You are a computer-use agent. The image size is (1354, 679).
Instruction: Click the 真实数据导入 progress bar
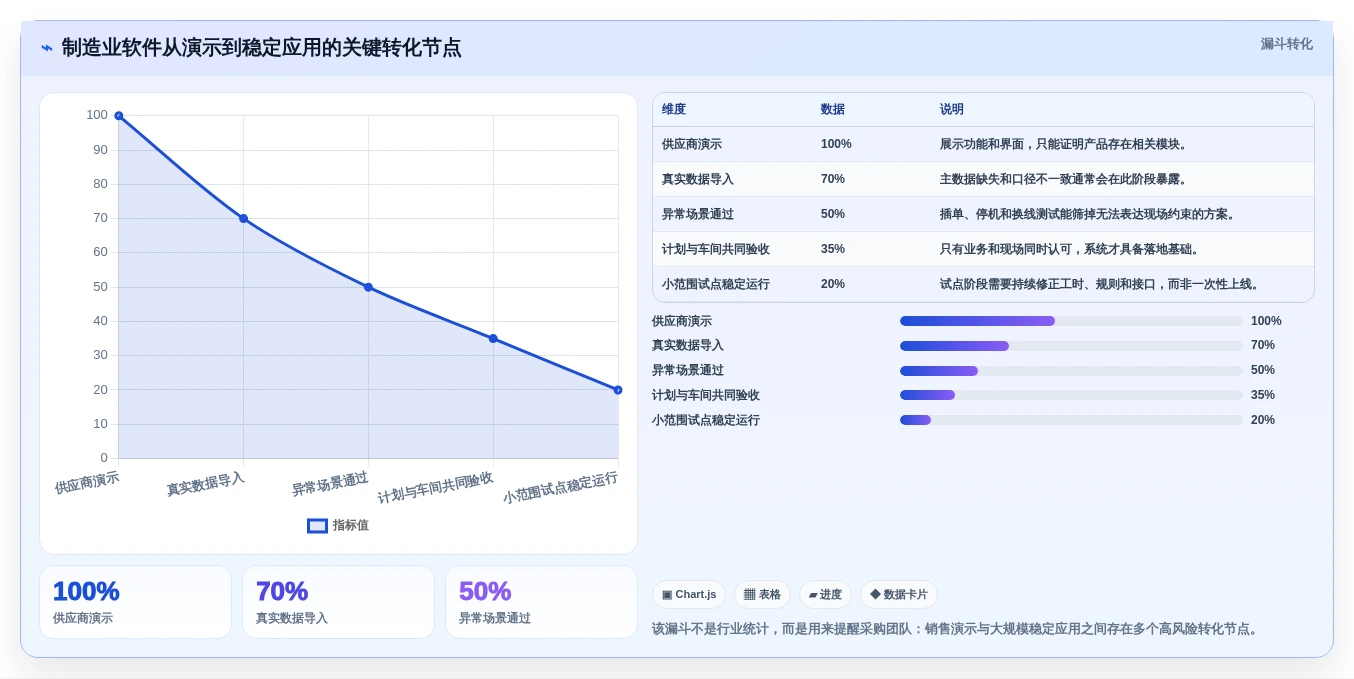[1071, 346]
